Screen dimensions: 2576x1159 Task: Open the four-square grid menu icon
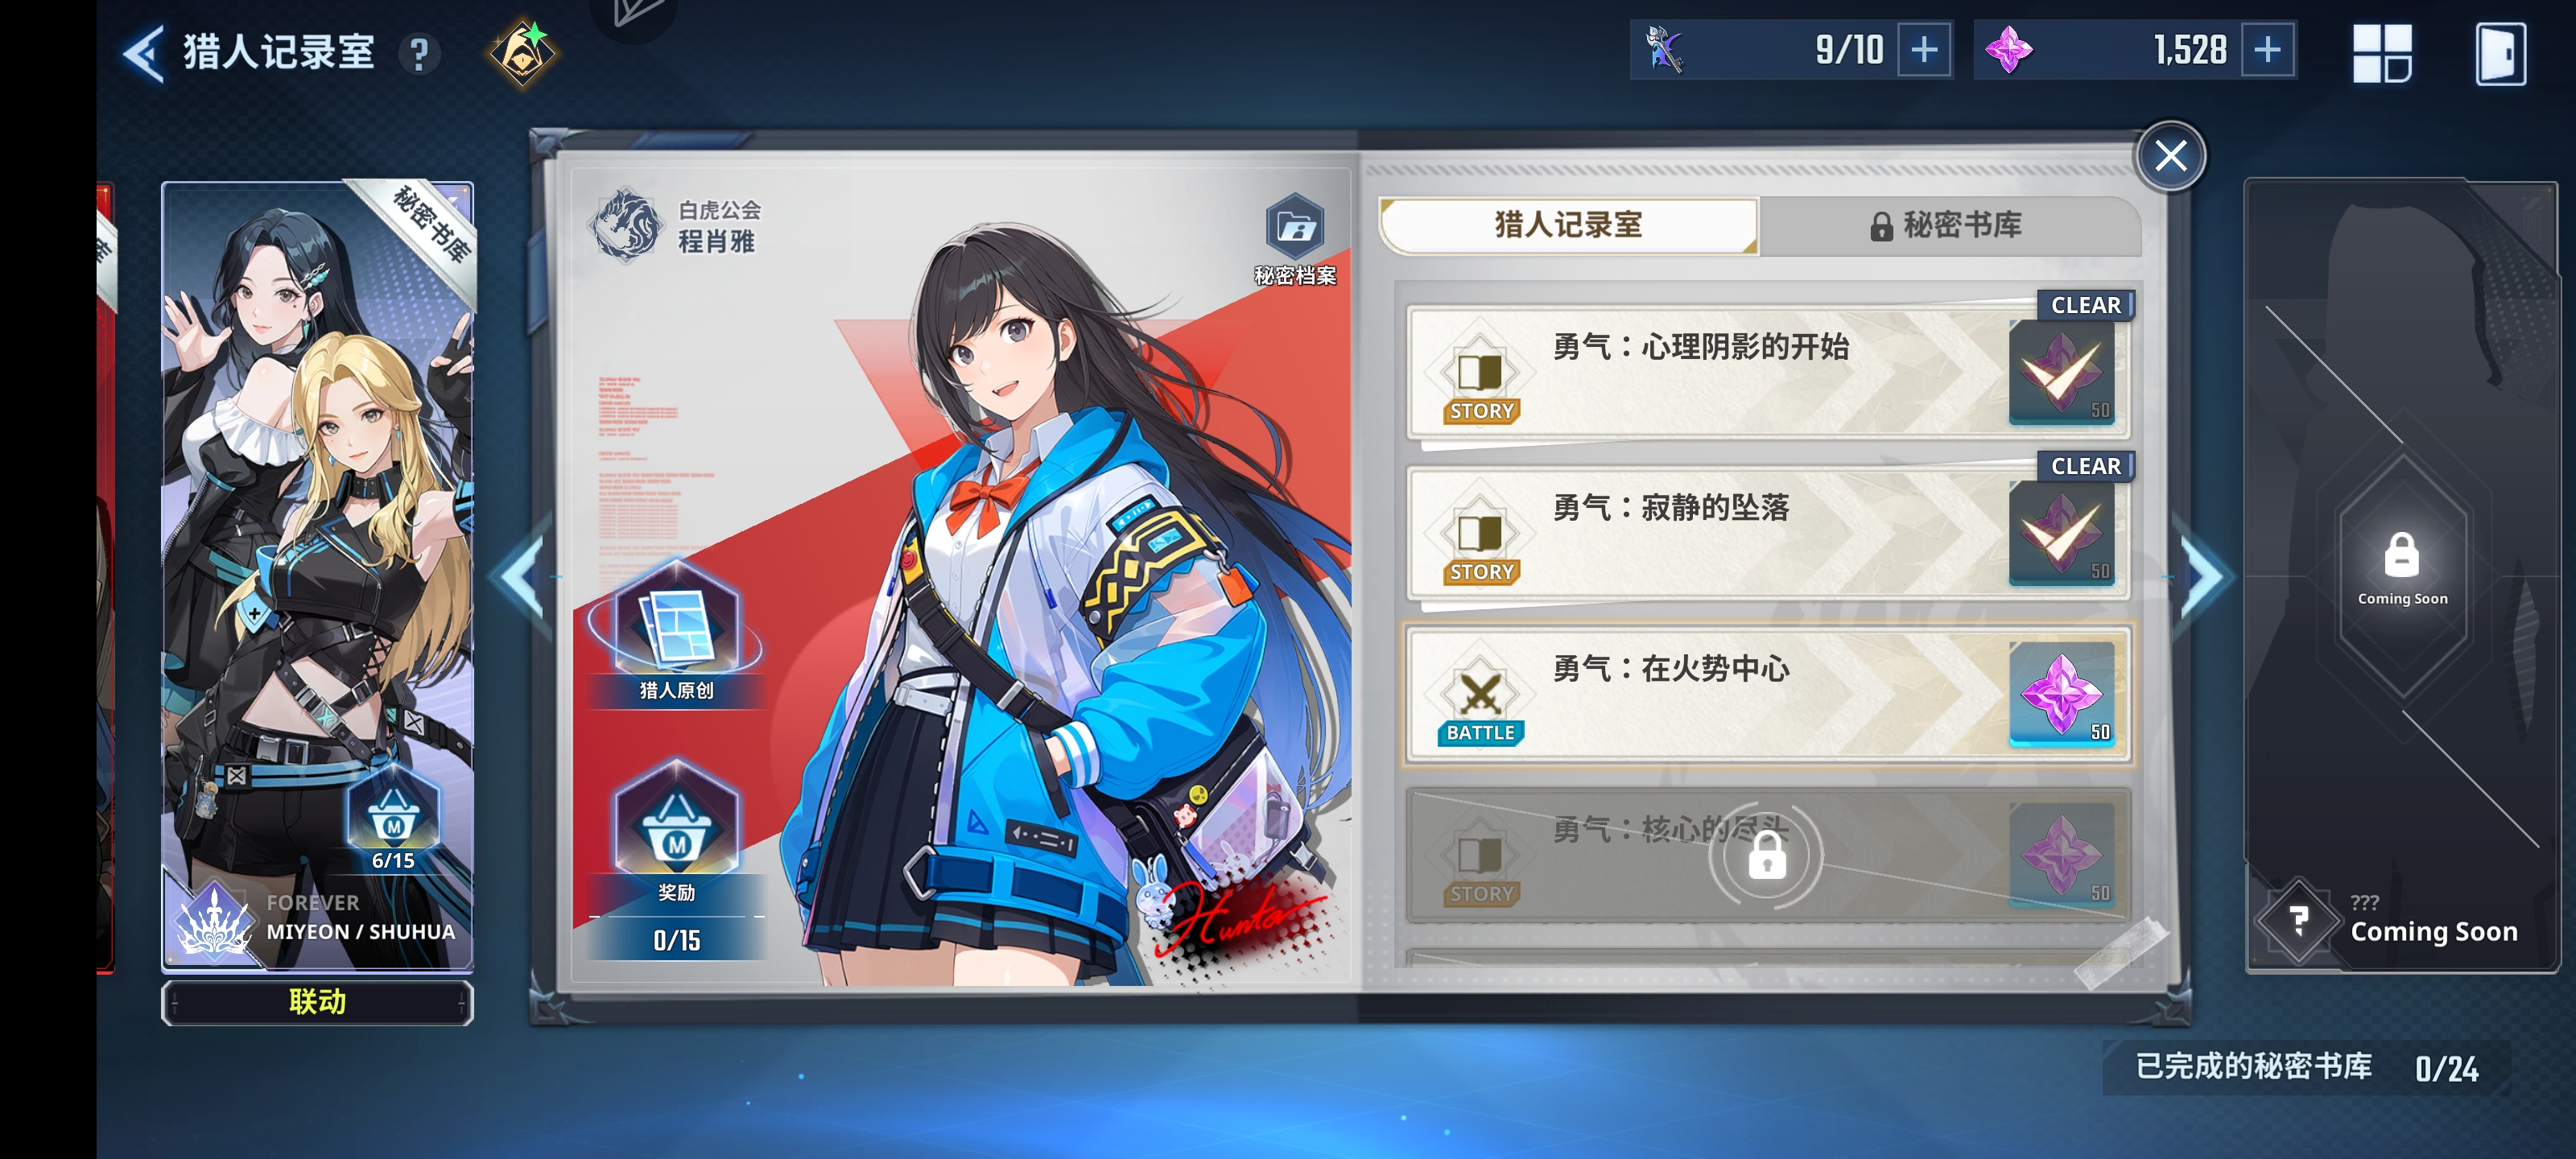click(2382, 53)
